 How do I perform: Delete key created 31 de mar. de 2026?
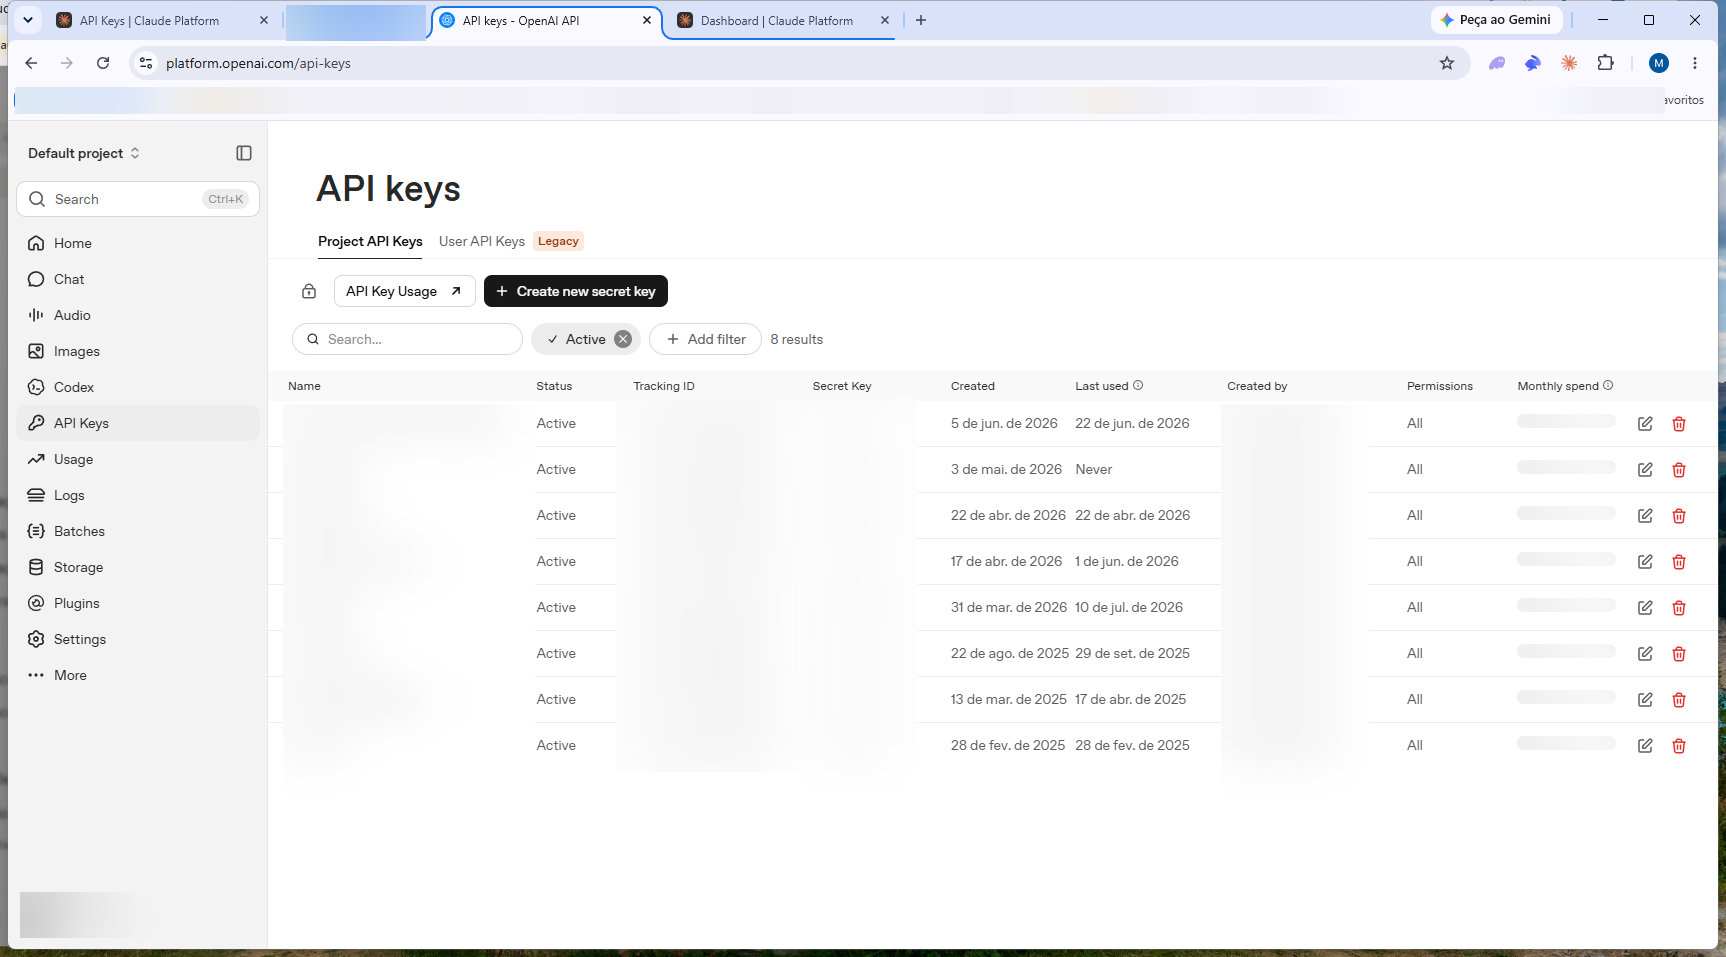(1679, 607)
